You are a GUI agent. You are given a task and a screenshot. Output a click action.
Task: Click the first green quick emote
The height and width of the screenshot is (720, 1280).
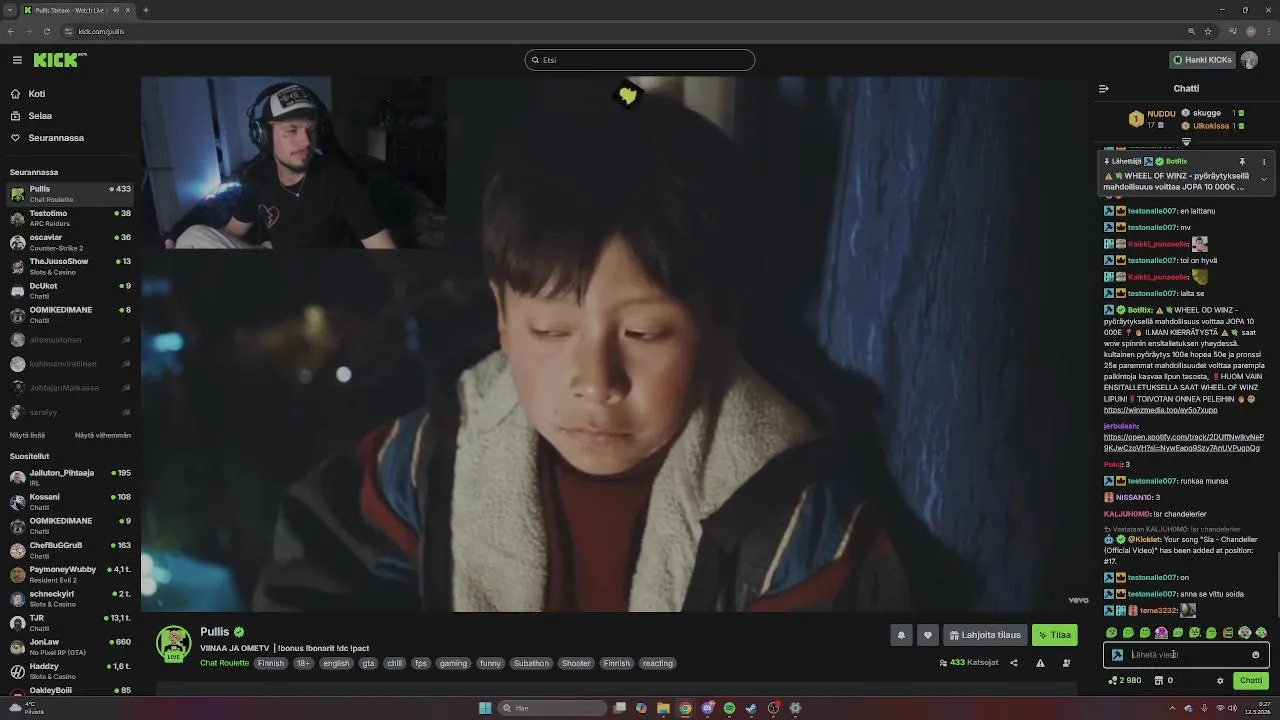pyautogui.click(x=1111, y=633)
